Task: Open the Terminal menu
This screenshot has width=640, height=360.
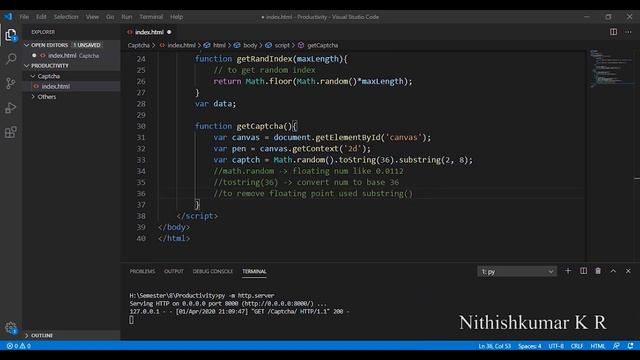Action: [x=151, y=17]
